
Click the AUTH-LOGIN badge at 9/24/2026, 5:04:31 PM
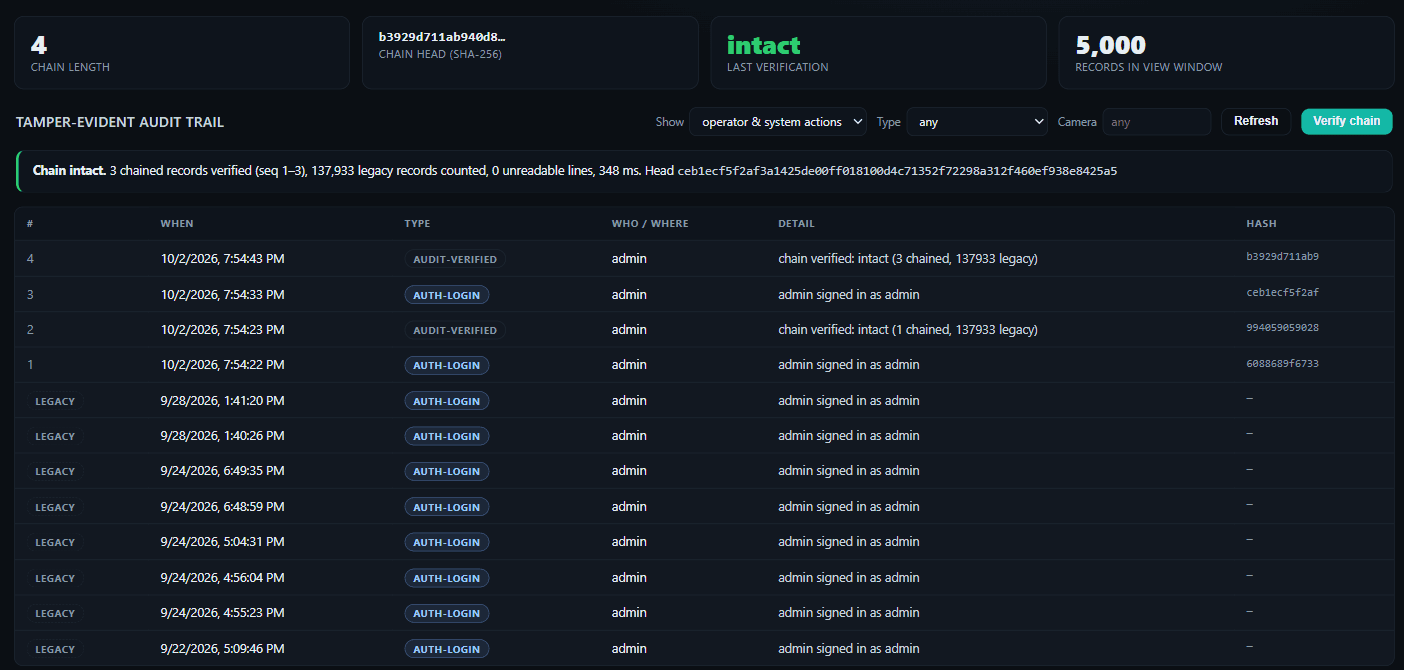click(x=447, y=542)
